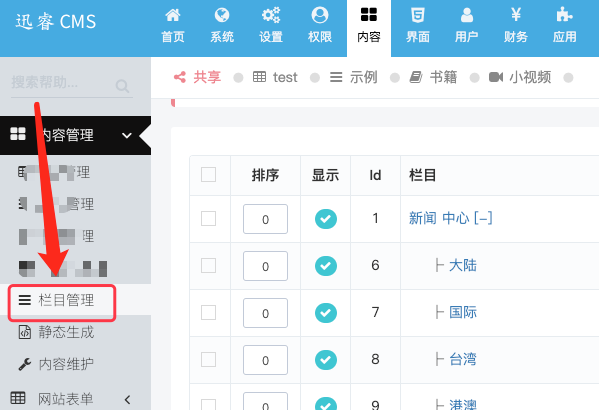Switch to the 书籍 tab

pyautogui.click(x=433, y=78)
